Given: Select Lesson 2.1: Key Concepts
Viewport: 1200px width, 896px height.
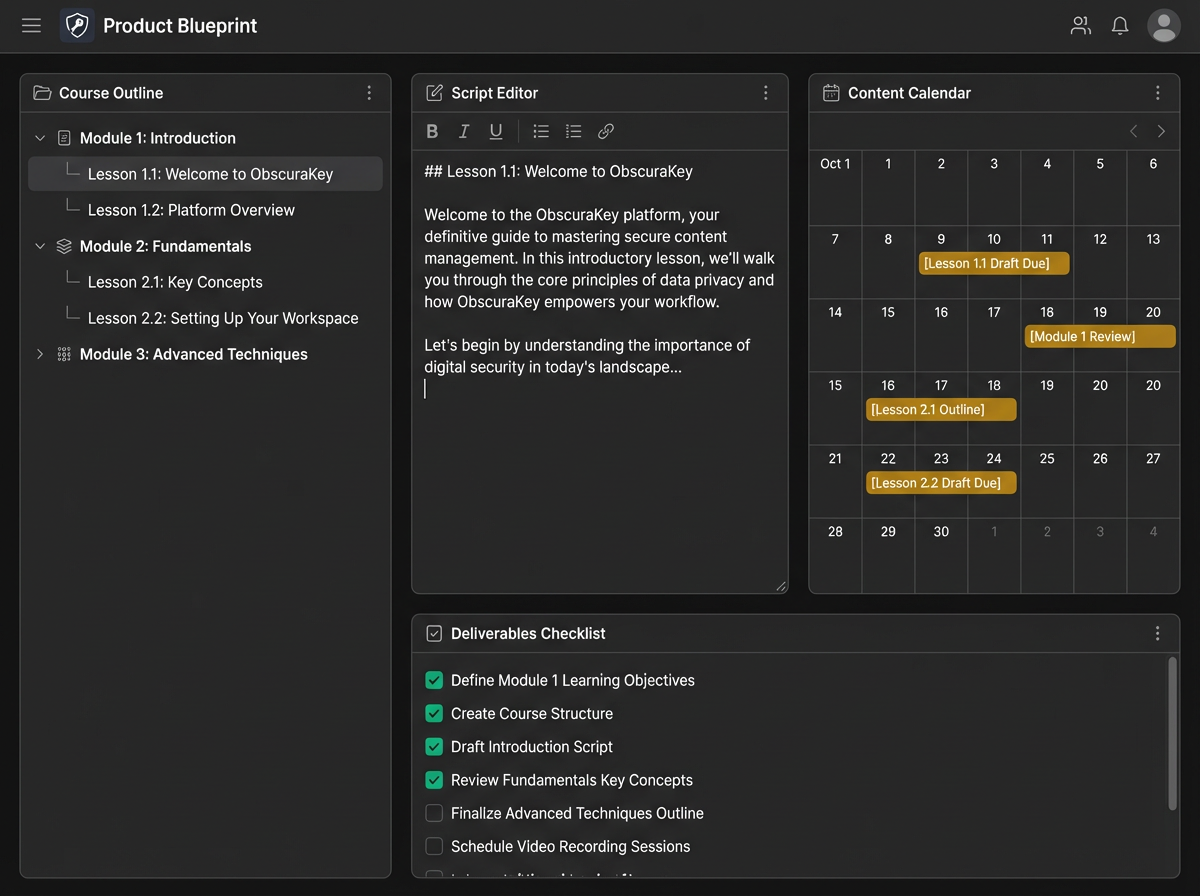Looking at the screenshot, I should point(174,282).
